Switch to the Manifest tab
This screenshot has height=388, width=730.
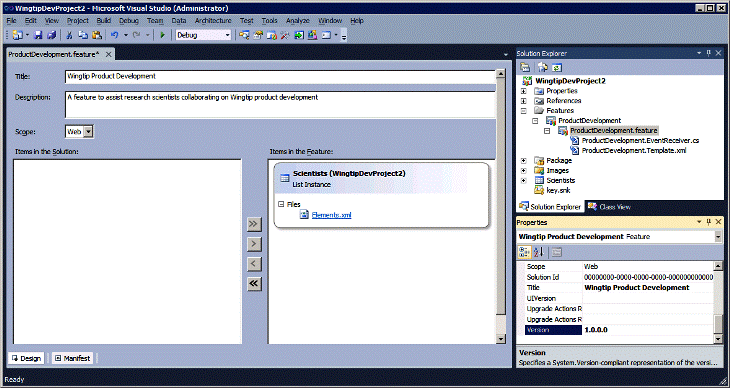(73, 358)
